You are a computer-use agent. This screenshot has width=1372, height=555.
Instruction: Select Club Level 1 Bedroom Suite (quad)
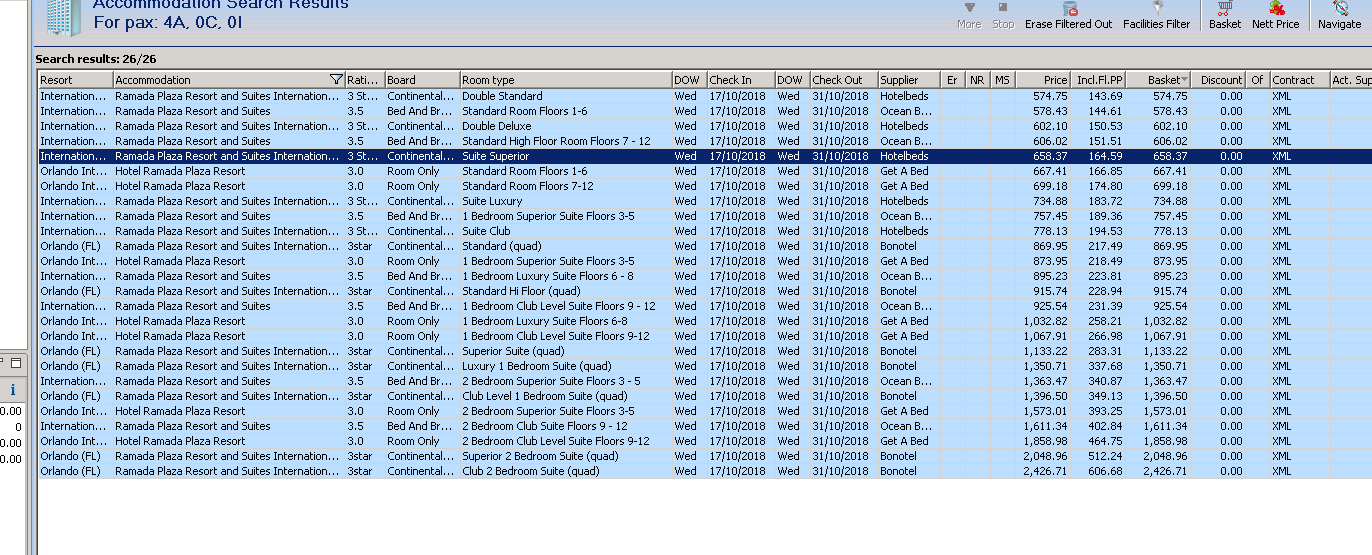pyautogui.click(x=705, y=396)
